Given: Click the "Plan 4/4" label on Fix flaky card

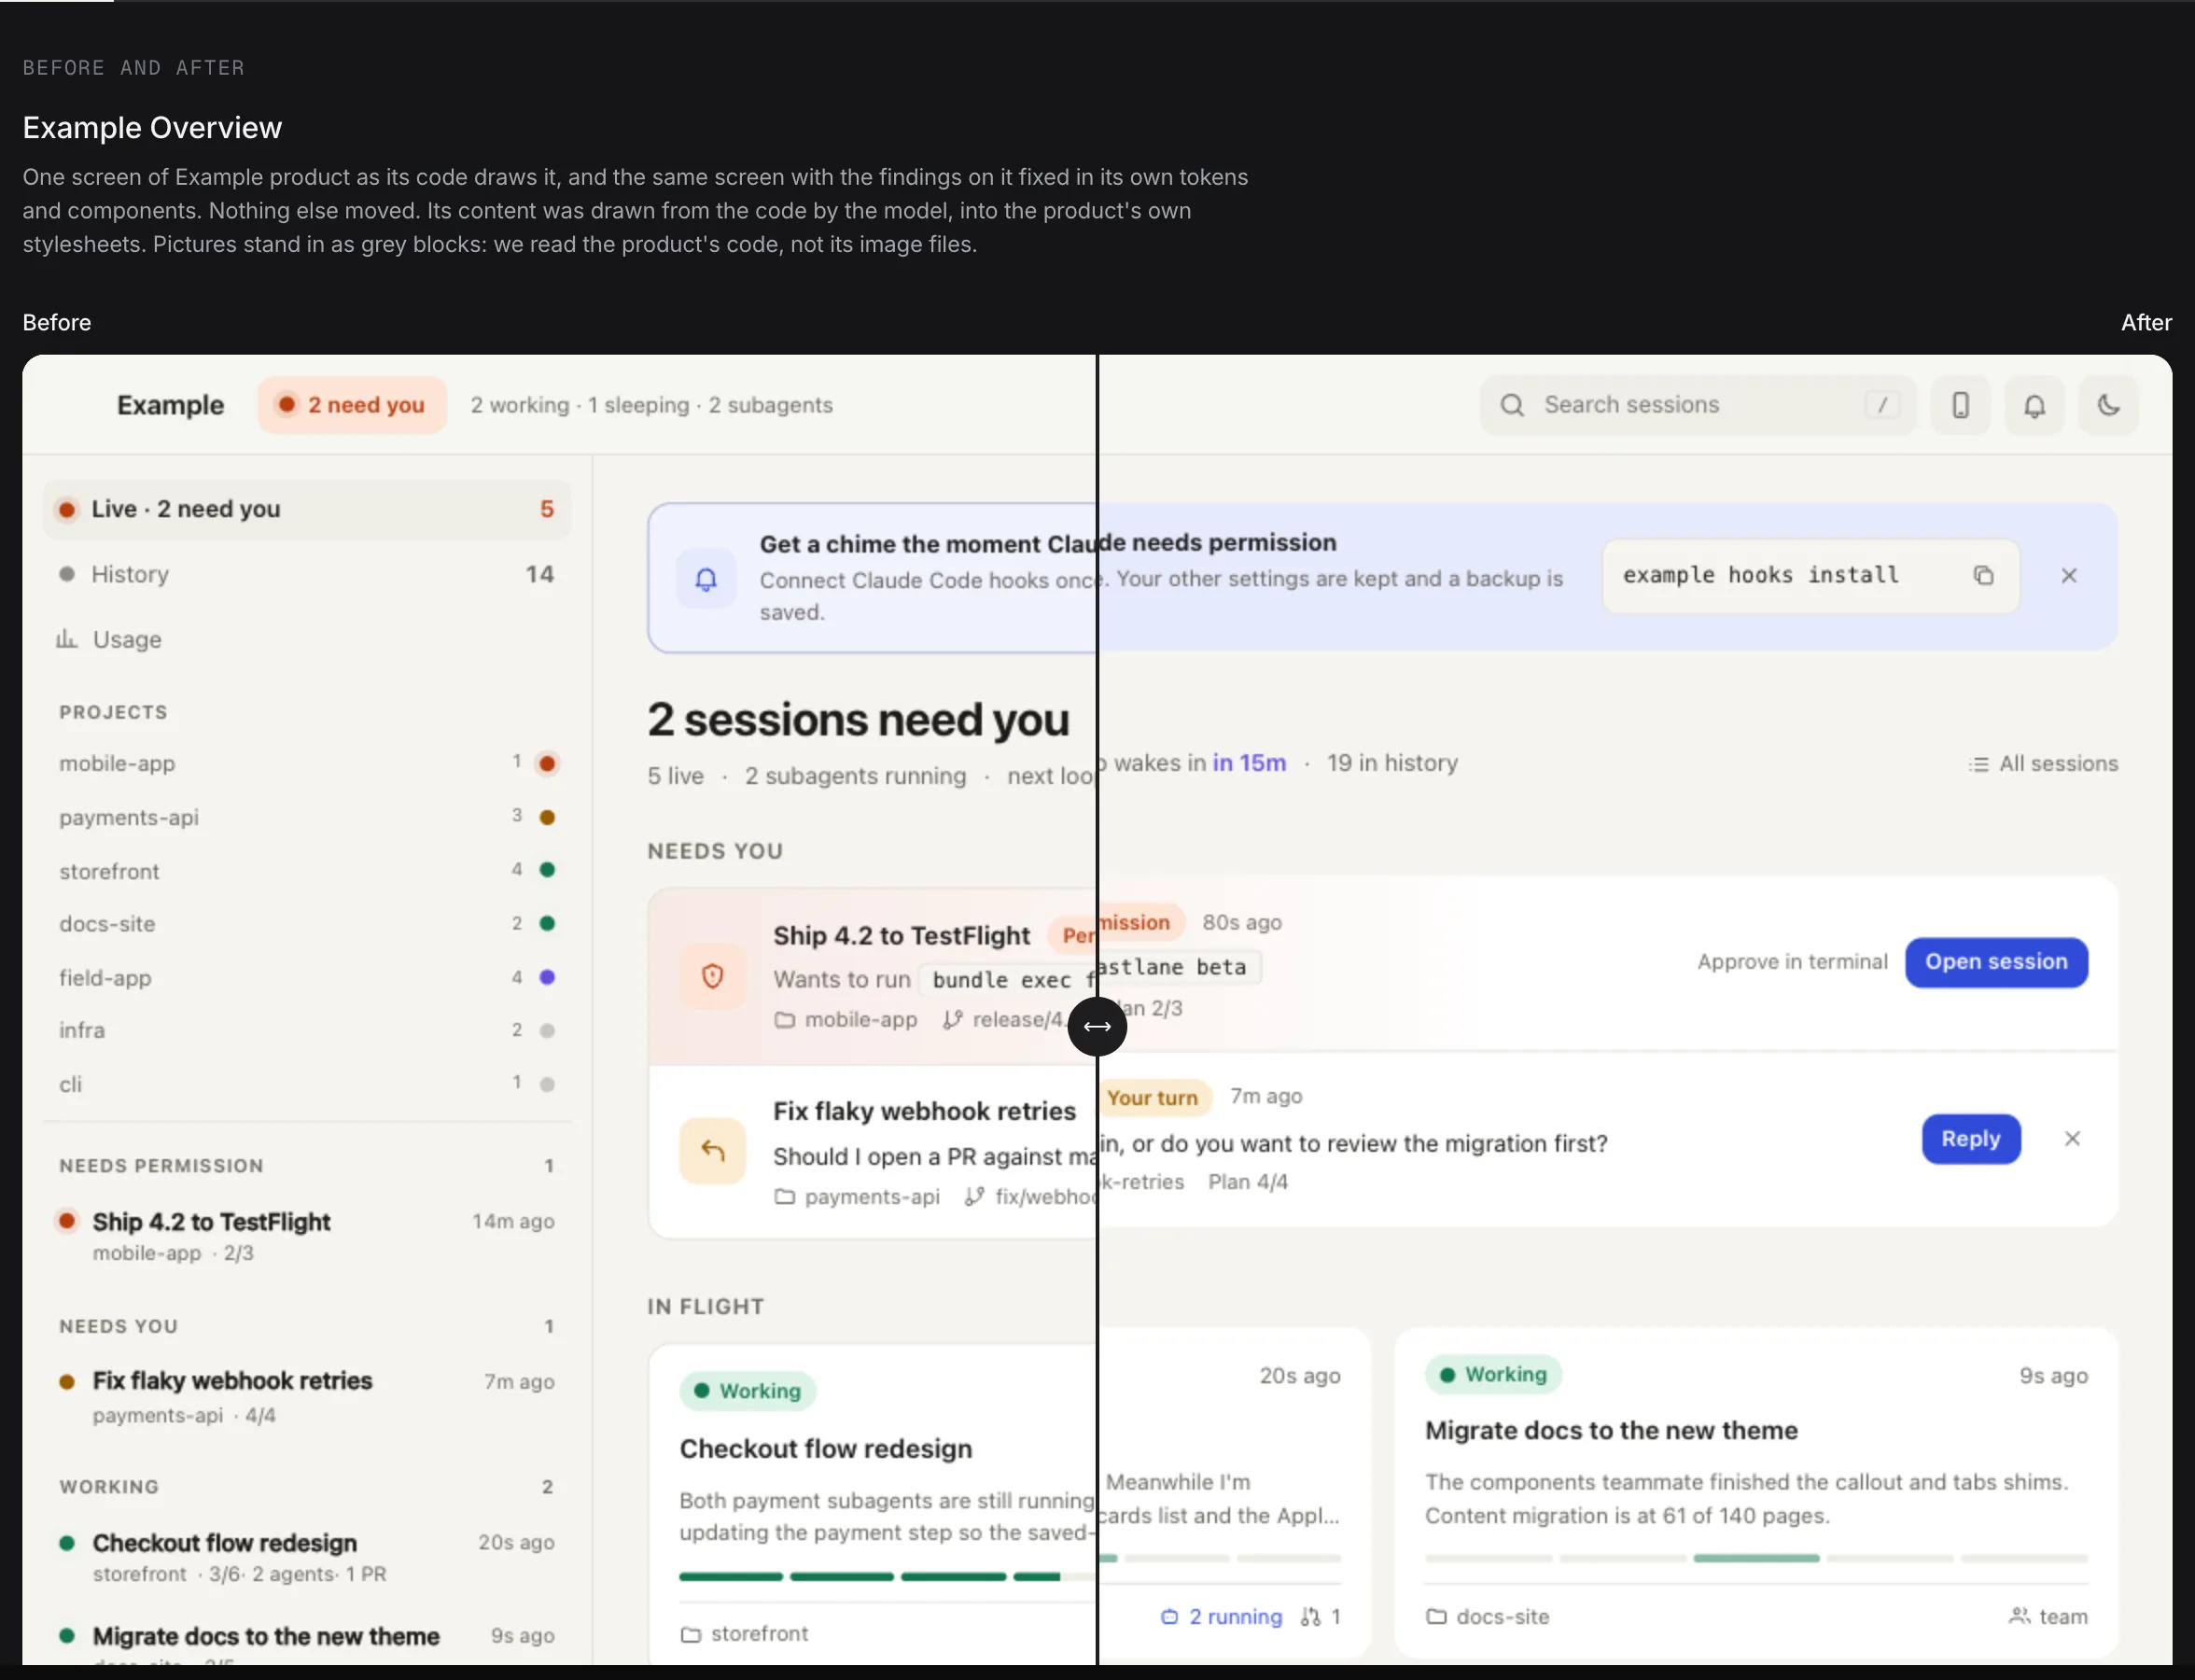Looking at the screenshot, I should pyautogui.click(x=1248, y=1182).
